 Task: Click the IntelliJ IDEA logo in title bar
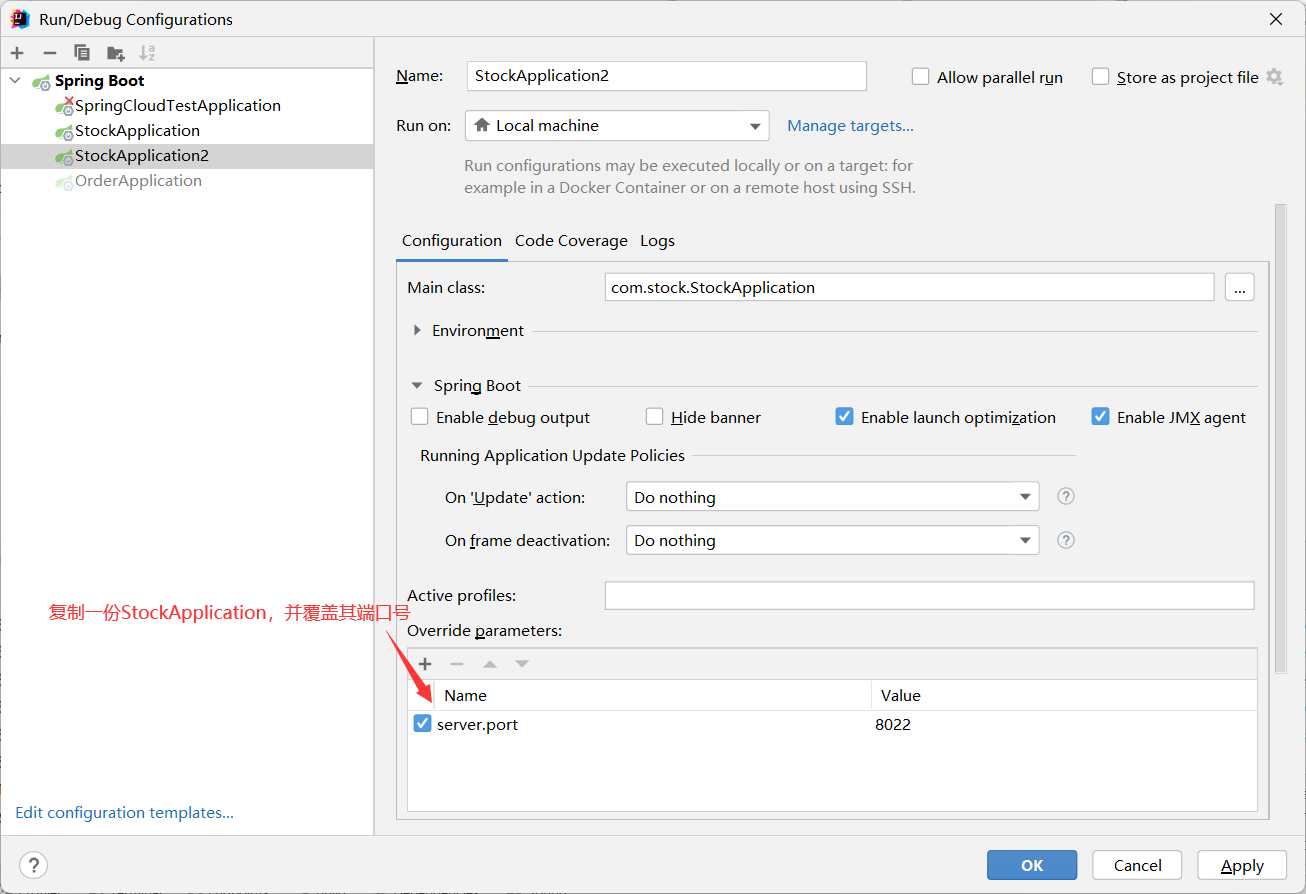pyautogui.click(x=20, y=19)
